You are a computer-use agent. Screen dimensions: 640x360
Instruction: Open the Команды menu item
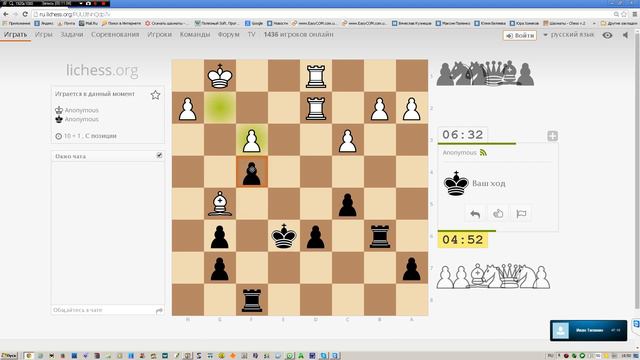click(x=195, y=35)
